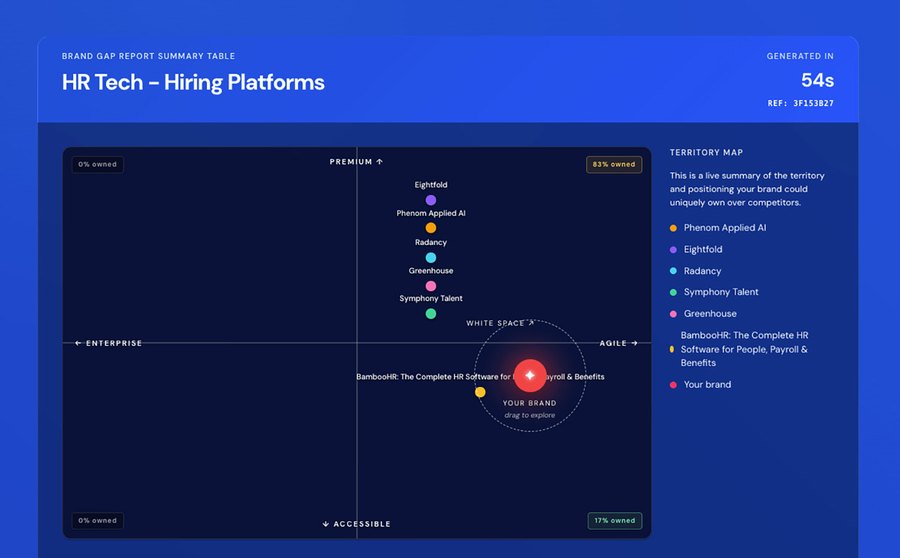Click the red Your Brand marker
Image resolution: width=900 pixels, height=558 pixels.
point(530,375)
